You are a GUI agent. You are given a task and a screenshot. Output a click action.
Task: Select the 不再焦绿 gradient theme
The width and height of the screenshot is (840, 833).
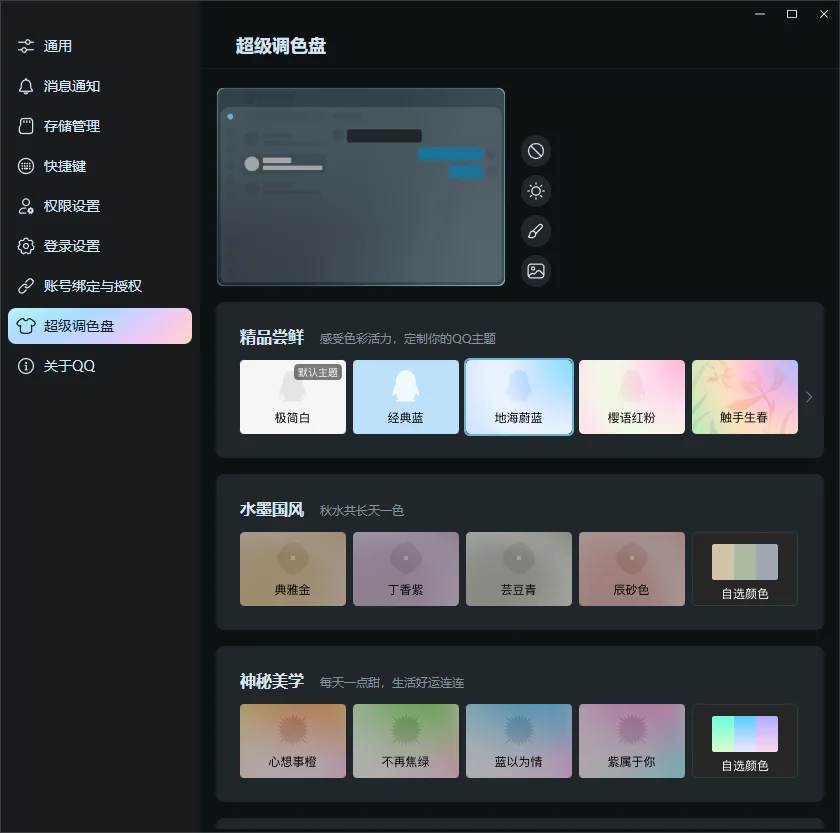click(406, 741)
